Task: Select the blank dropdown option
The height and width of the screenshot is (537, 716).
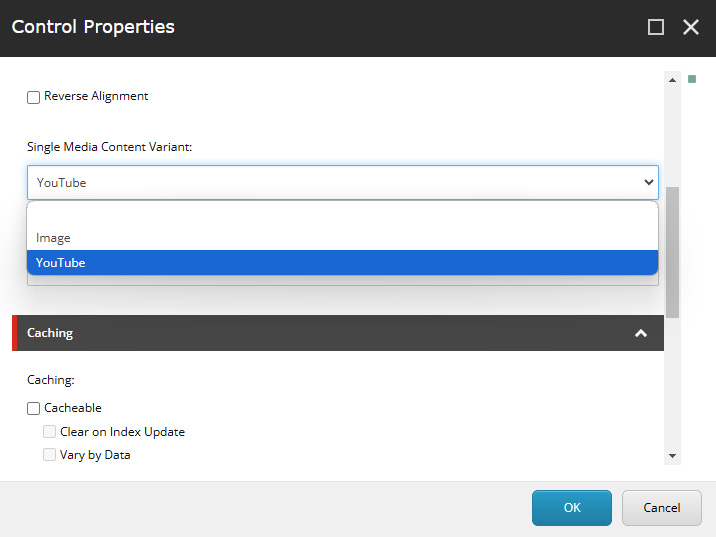Action: pyautogui.click(x=342, y=214)
